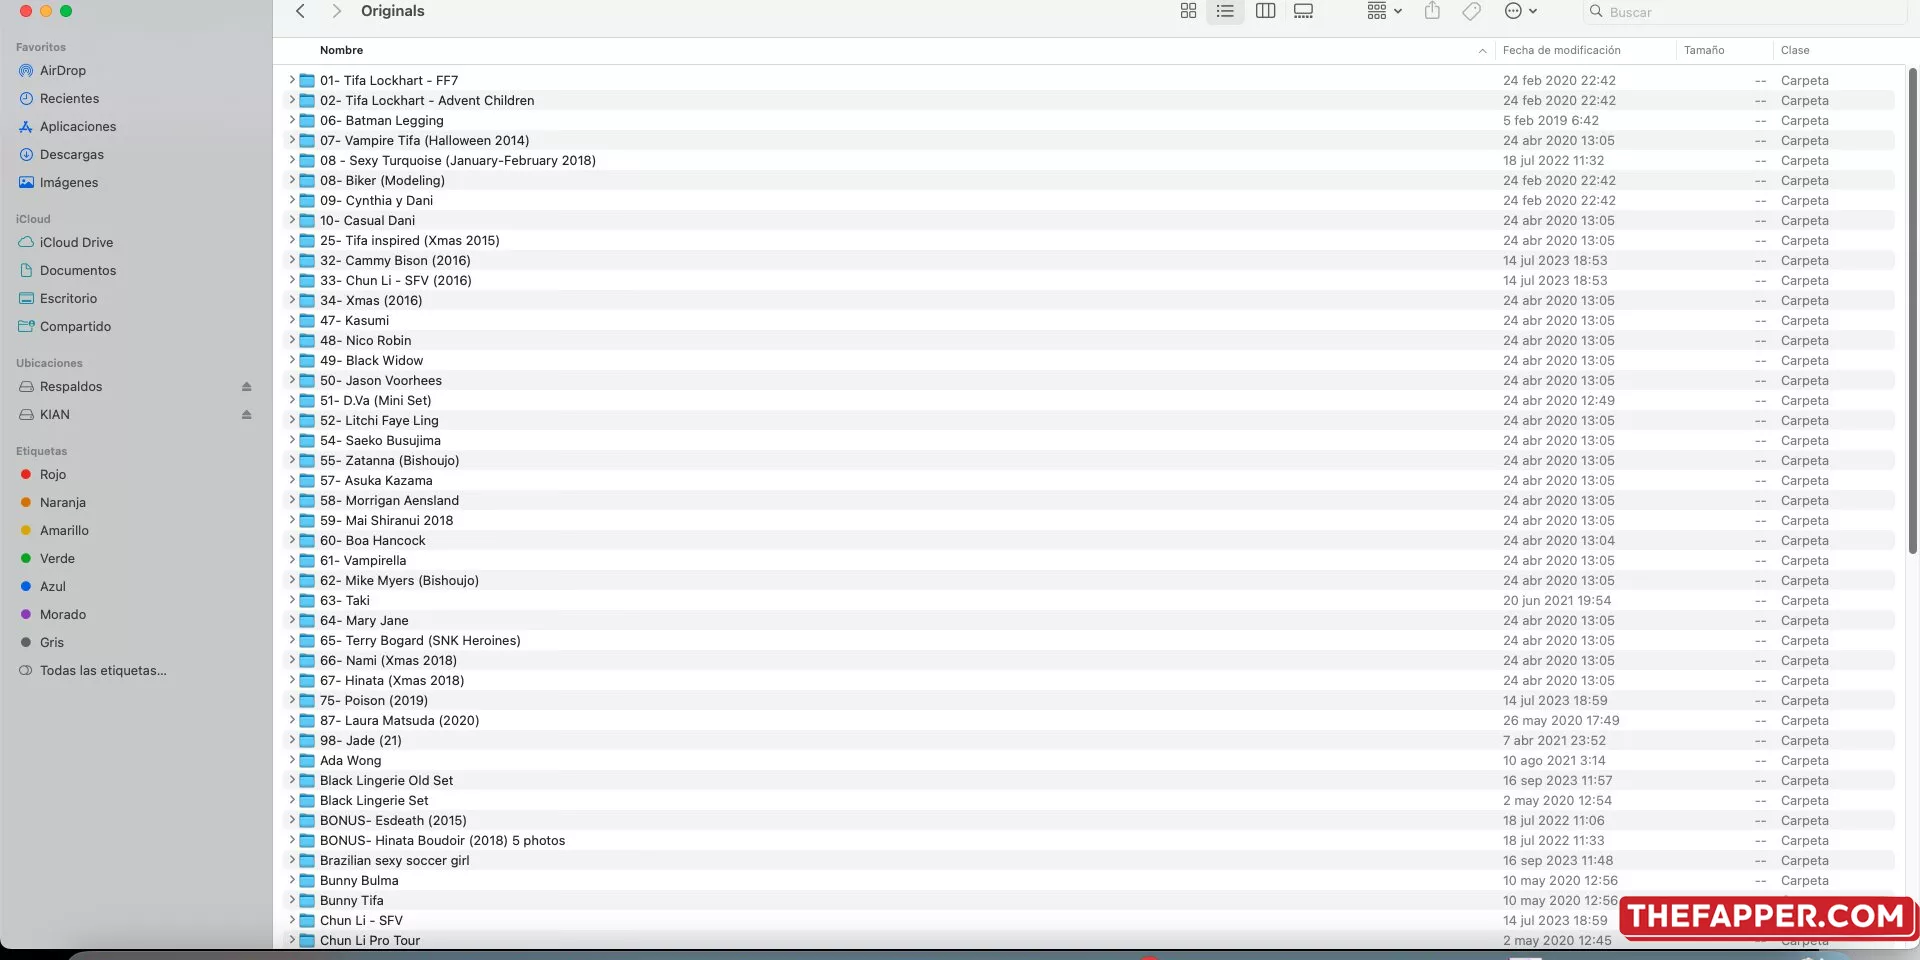1920x960 pixels.
Task: Click the Edit Tags toolbar icon
Action: pyautogui.click(x=1471, y=11)
